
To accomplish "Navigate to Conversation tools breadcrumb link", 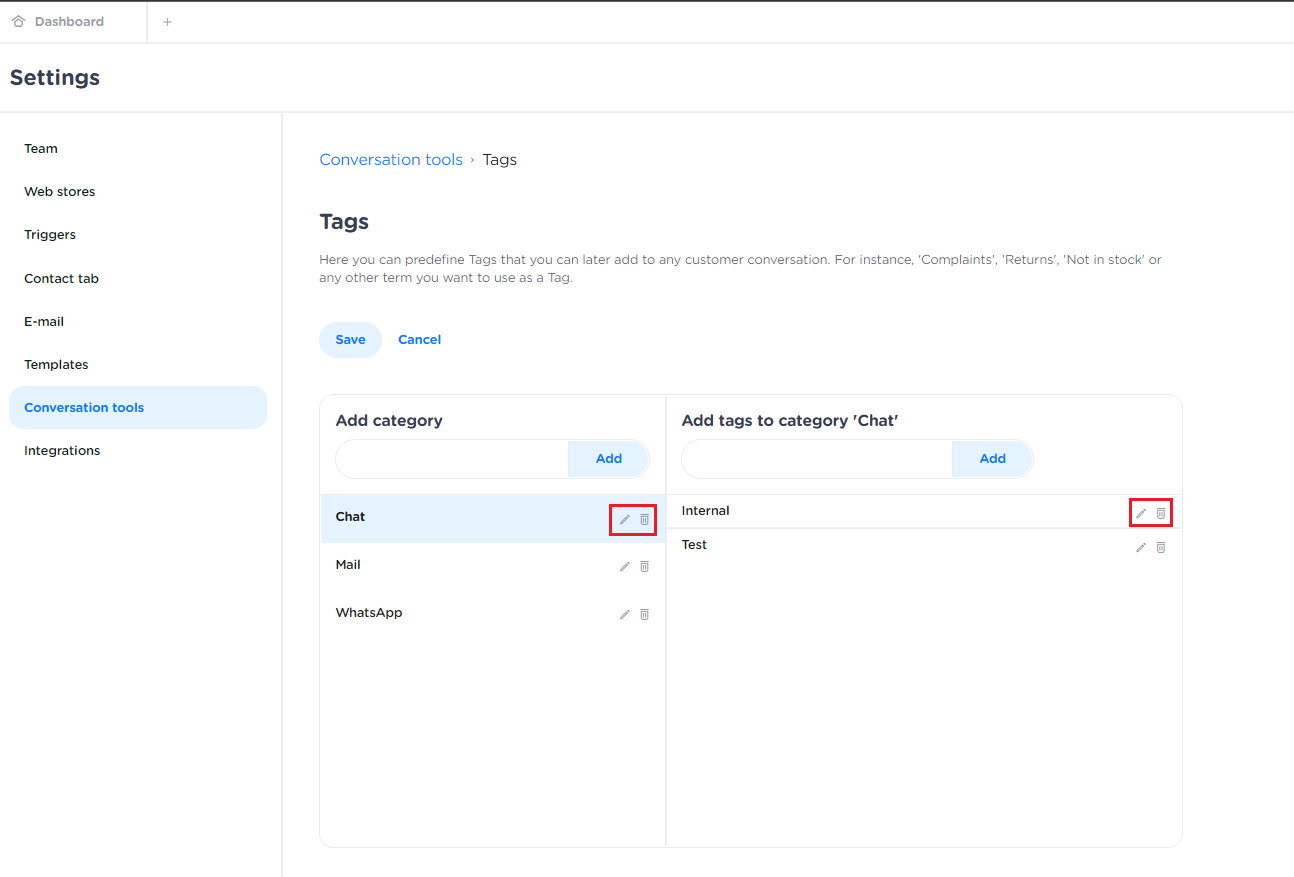I will click(x=391, y=160).
